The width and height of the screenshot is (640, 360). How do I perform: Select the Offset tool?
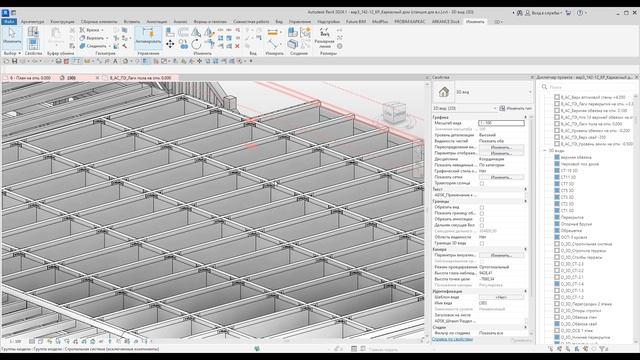183,32
